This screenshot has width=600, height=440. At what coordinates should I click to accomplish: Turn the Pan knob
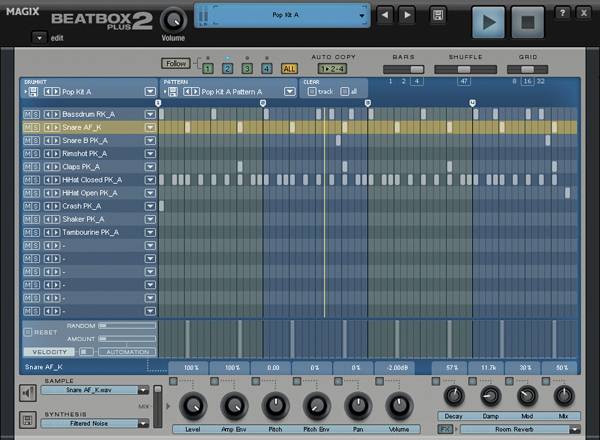358,406
